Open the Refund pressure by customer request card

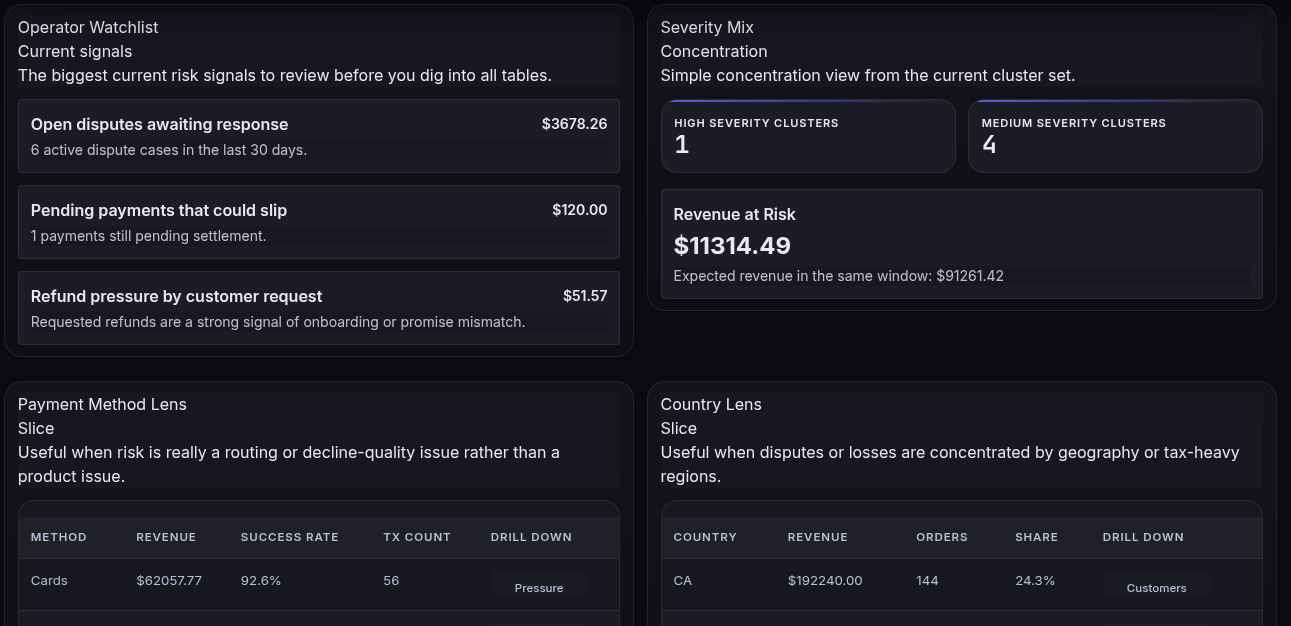click(x=319, y=308)
